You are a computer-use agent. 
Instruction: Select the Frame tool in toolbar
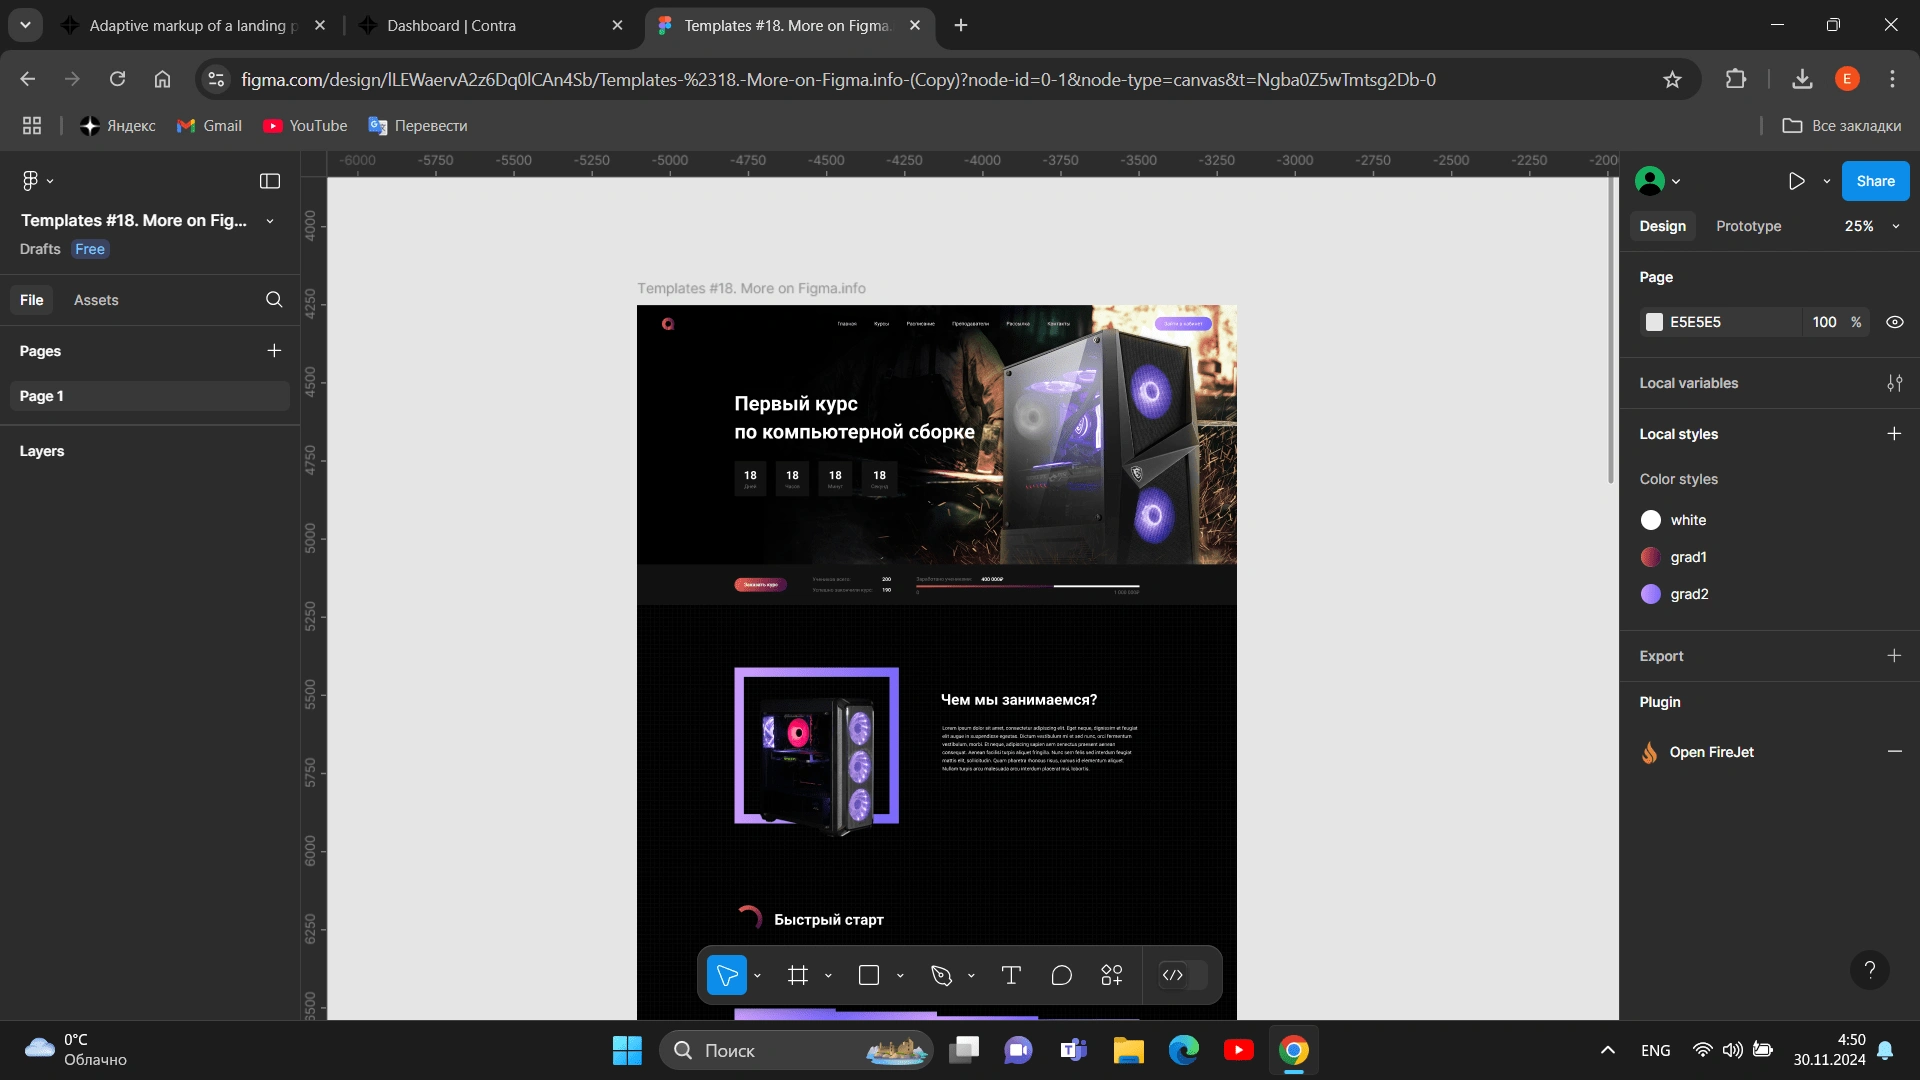click(x=797, y=975)
